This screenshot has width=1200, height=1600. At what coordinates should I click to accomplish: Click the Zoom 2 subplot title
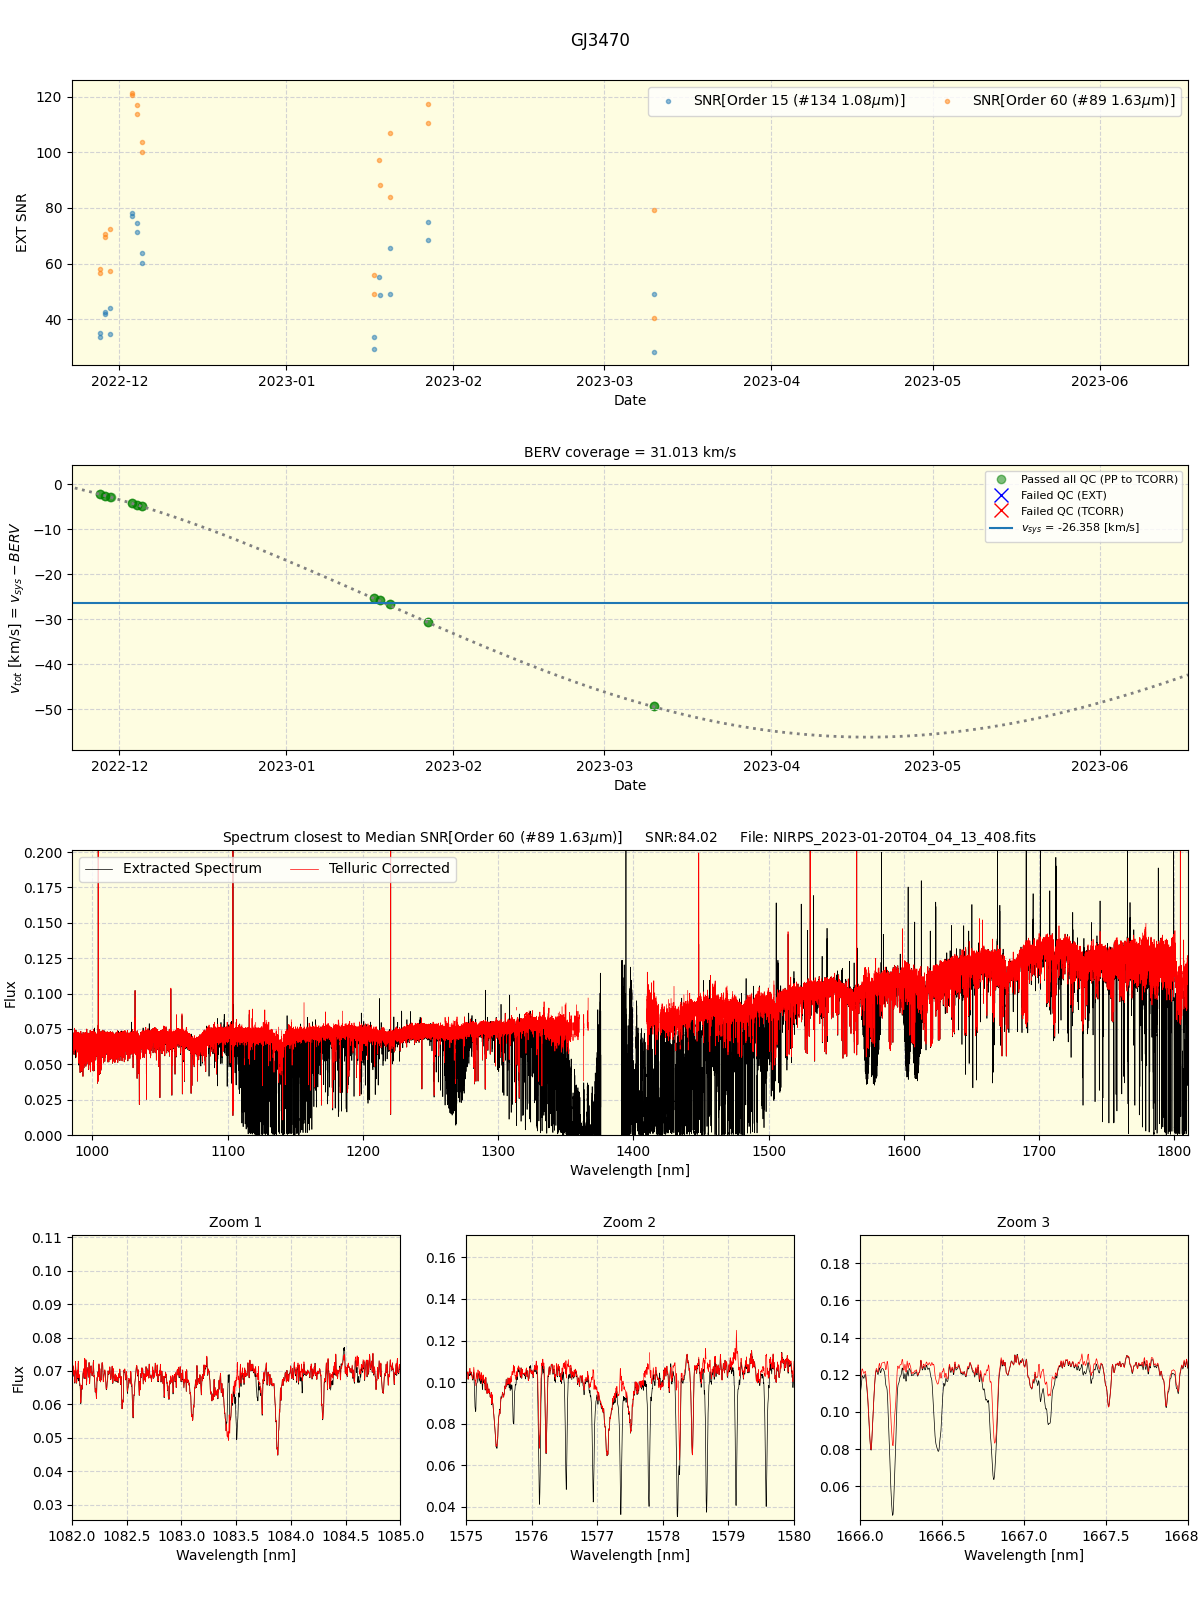[x=630, y=1223]
